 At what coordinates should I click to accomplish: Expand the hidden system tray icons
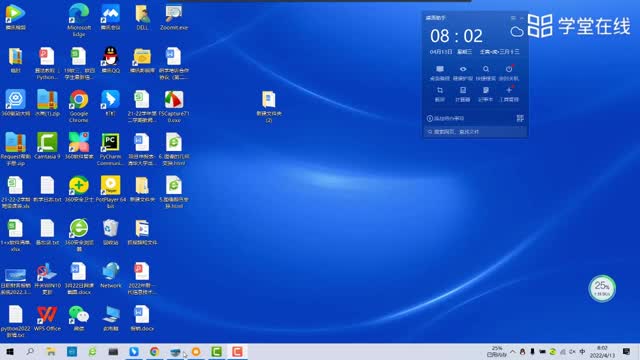point(513,351)
